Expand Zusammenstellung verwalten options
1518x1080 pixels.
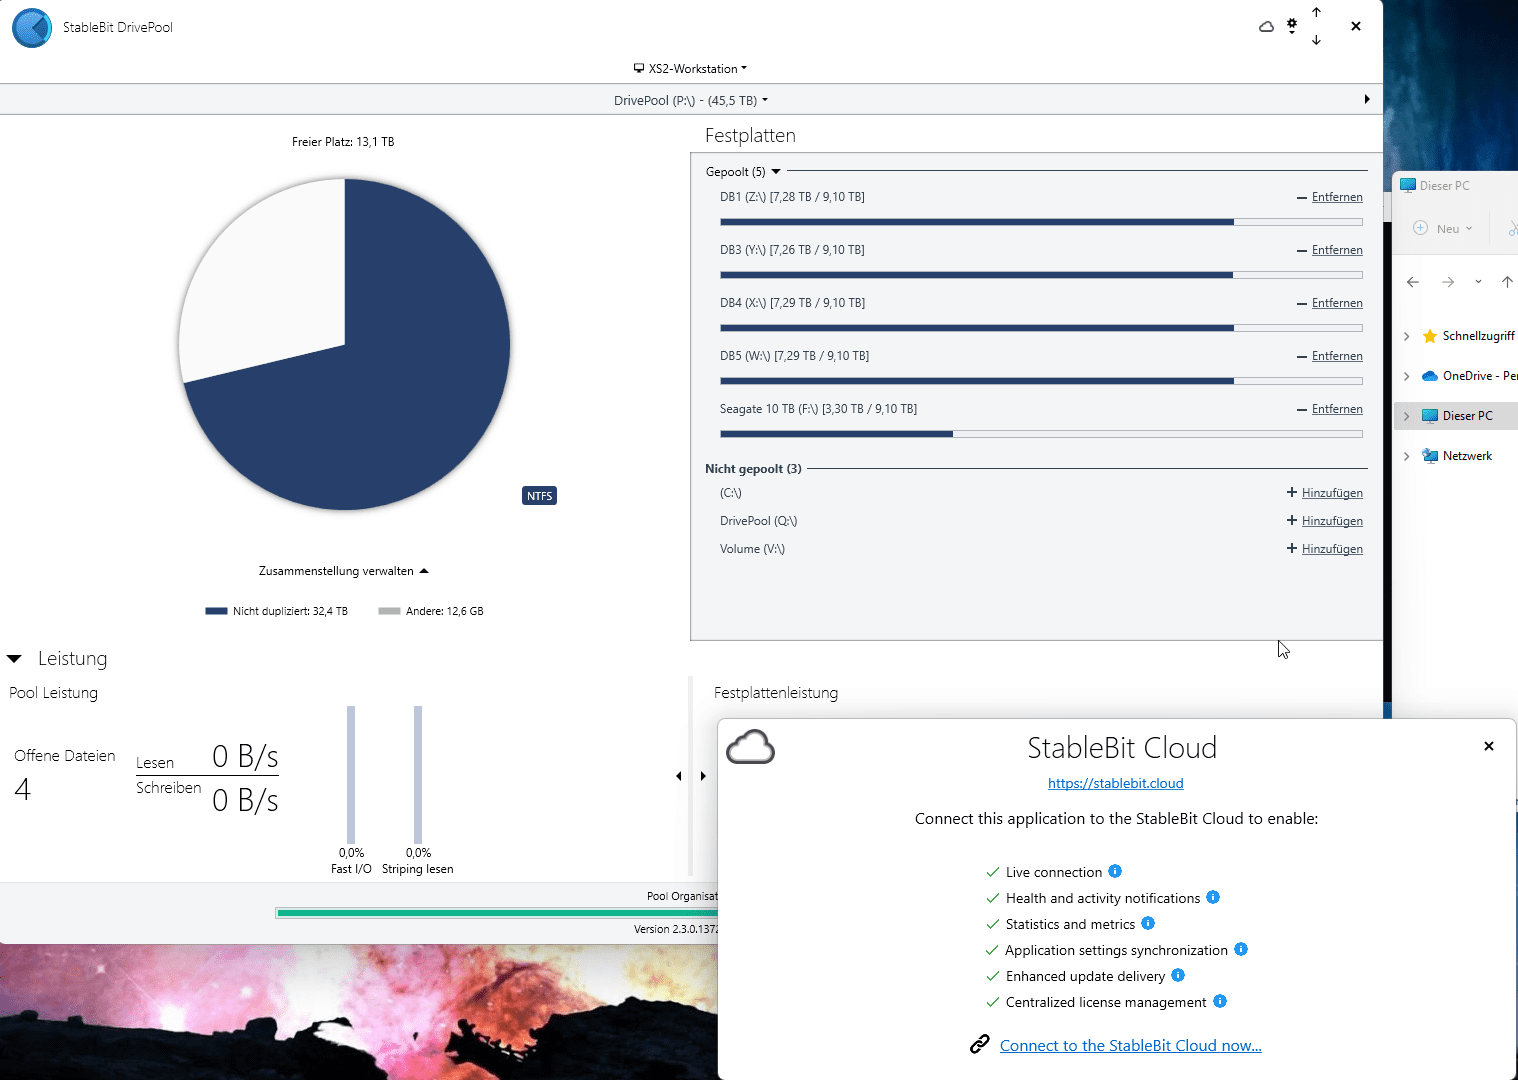[344, 571]
